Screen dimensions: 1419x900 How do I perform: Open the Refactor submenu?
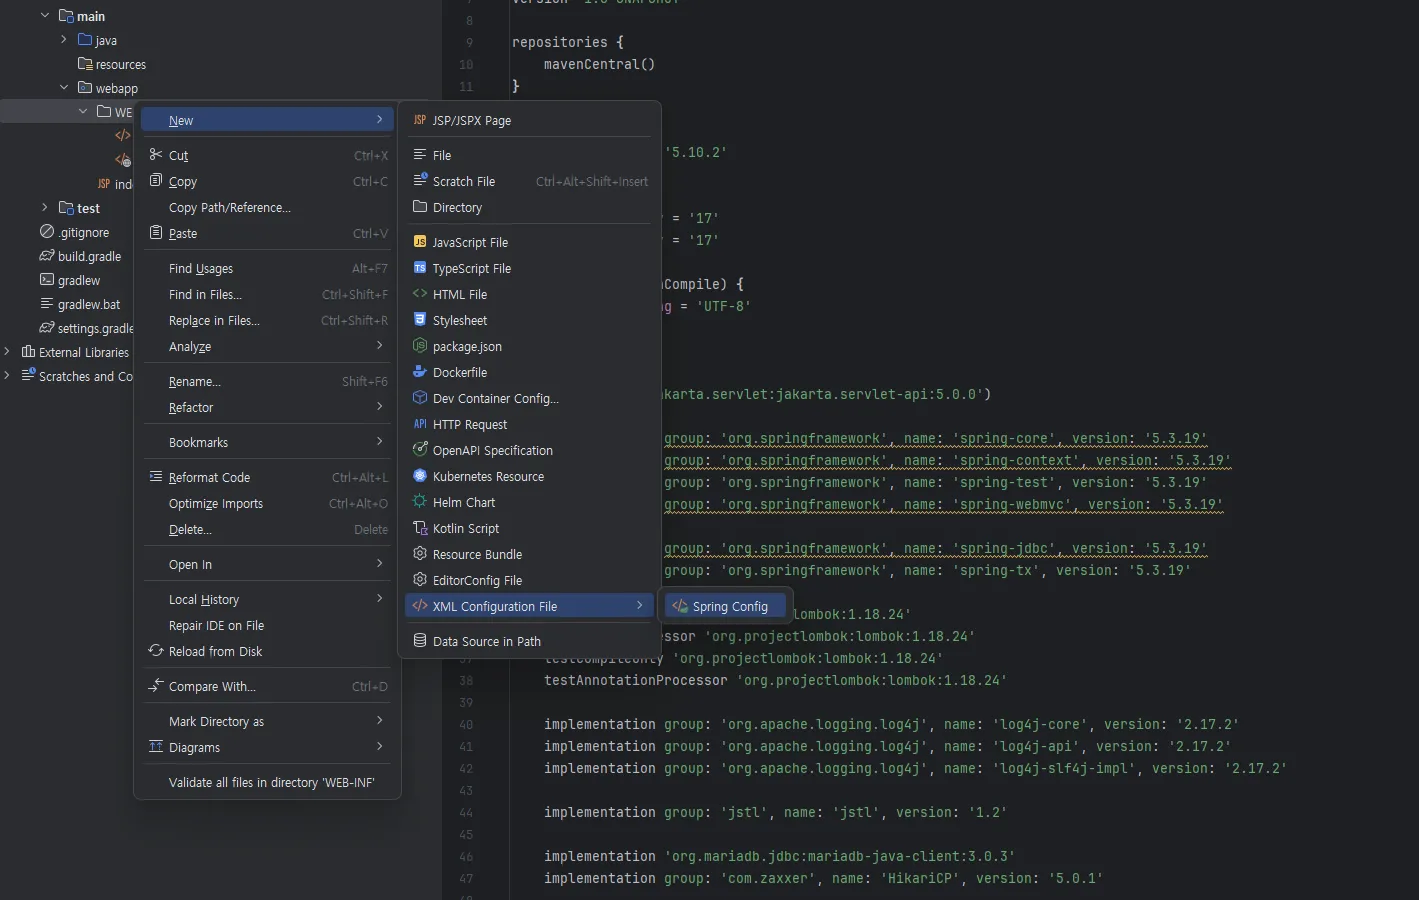(x=267, y=407)
